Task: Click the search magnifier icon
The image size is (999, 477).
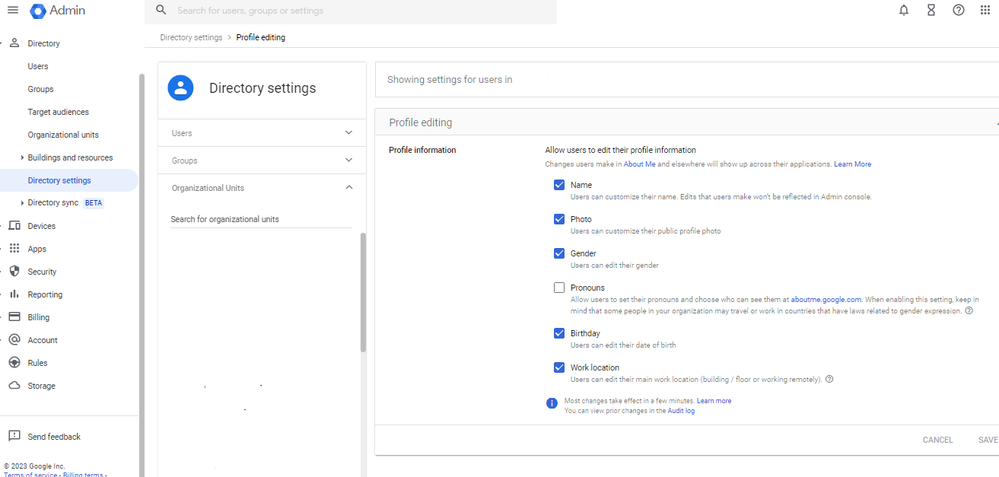Action: coord(161,10)
